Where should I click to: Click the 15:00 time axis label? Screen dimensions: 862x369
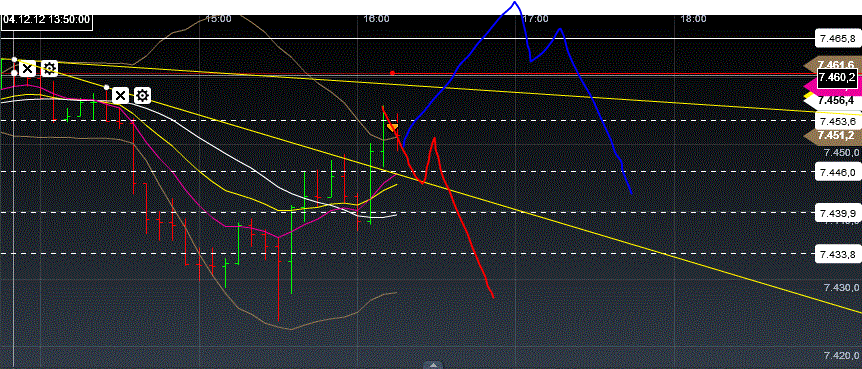pyautogui.click(x=218, y=19)
